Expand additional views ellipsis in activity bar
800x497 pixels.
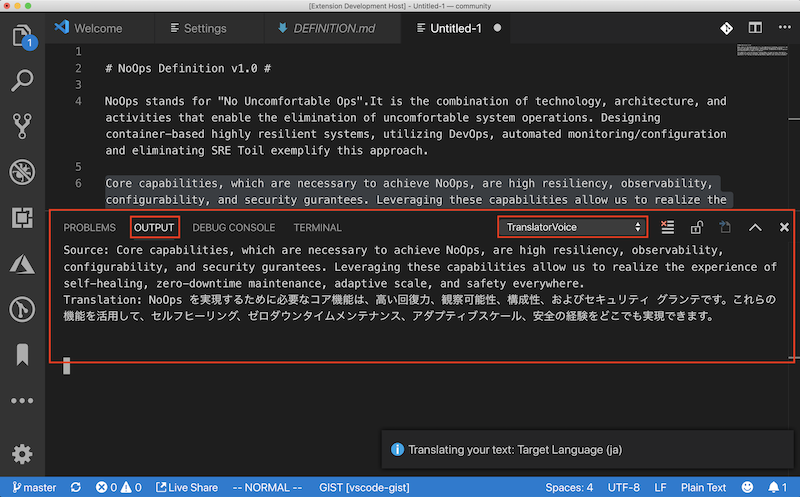tap(22, 401)
